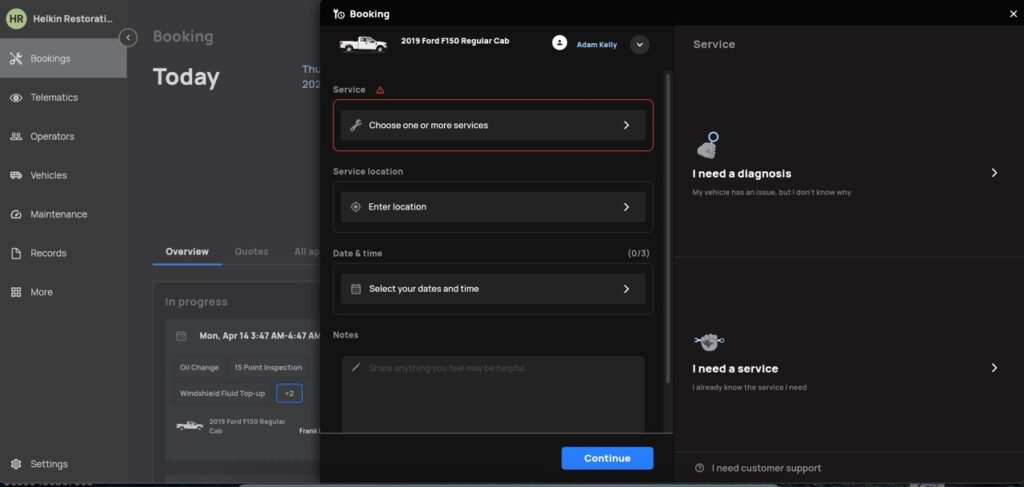Open Settings gear icon
1024x487 pixels.
coord(16,464)
